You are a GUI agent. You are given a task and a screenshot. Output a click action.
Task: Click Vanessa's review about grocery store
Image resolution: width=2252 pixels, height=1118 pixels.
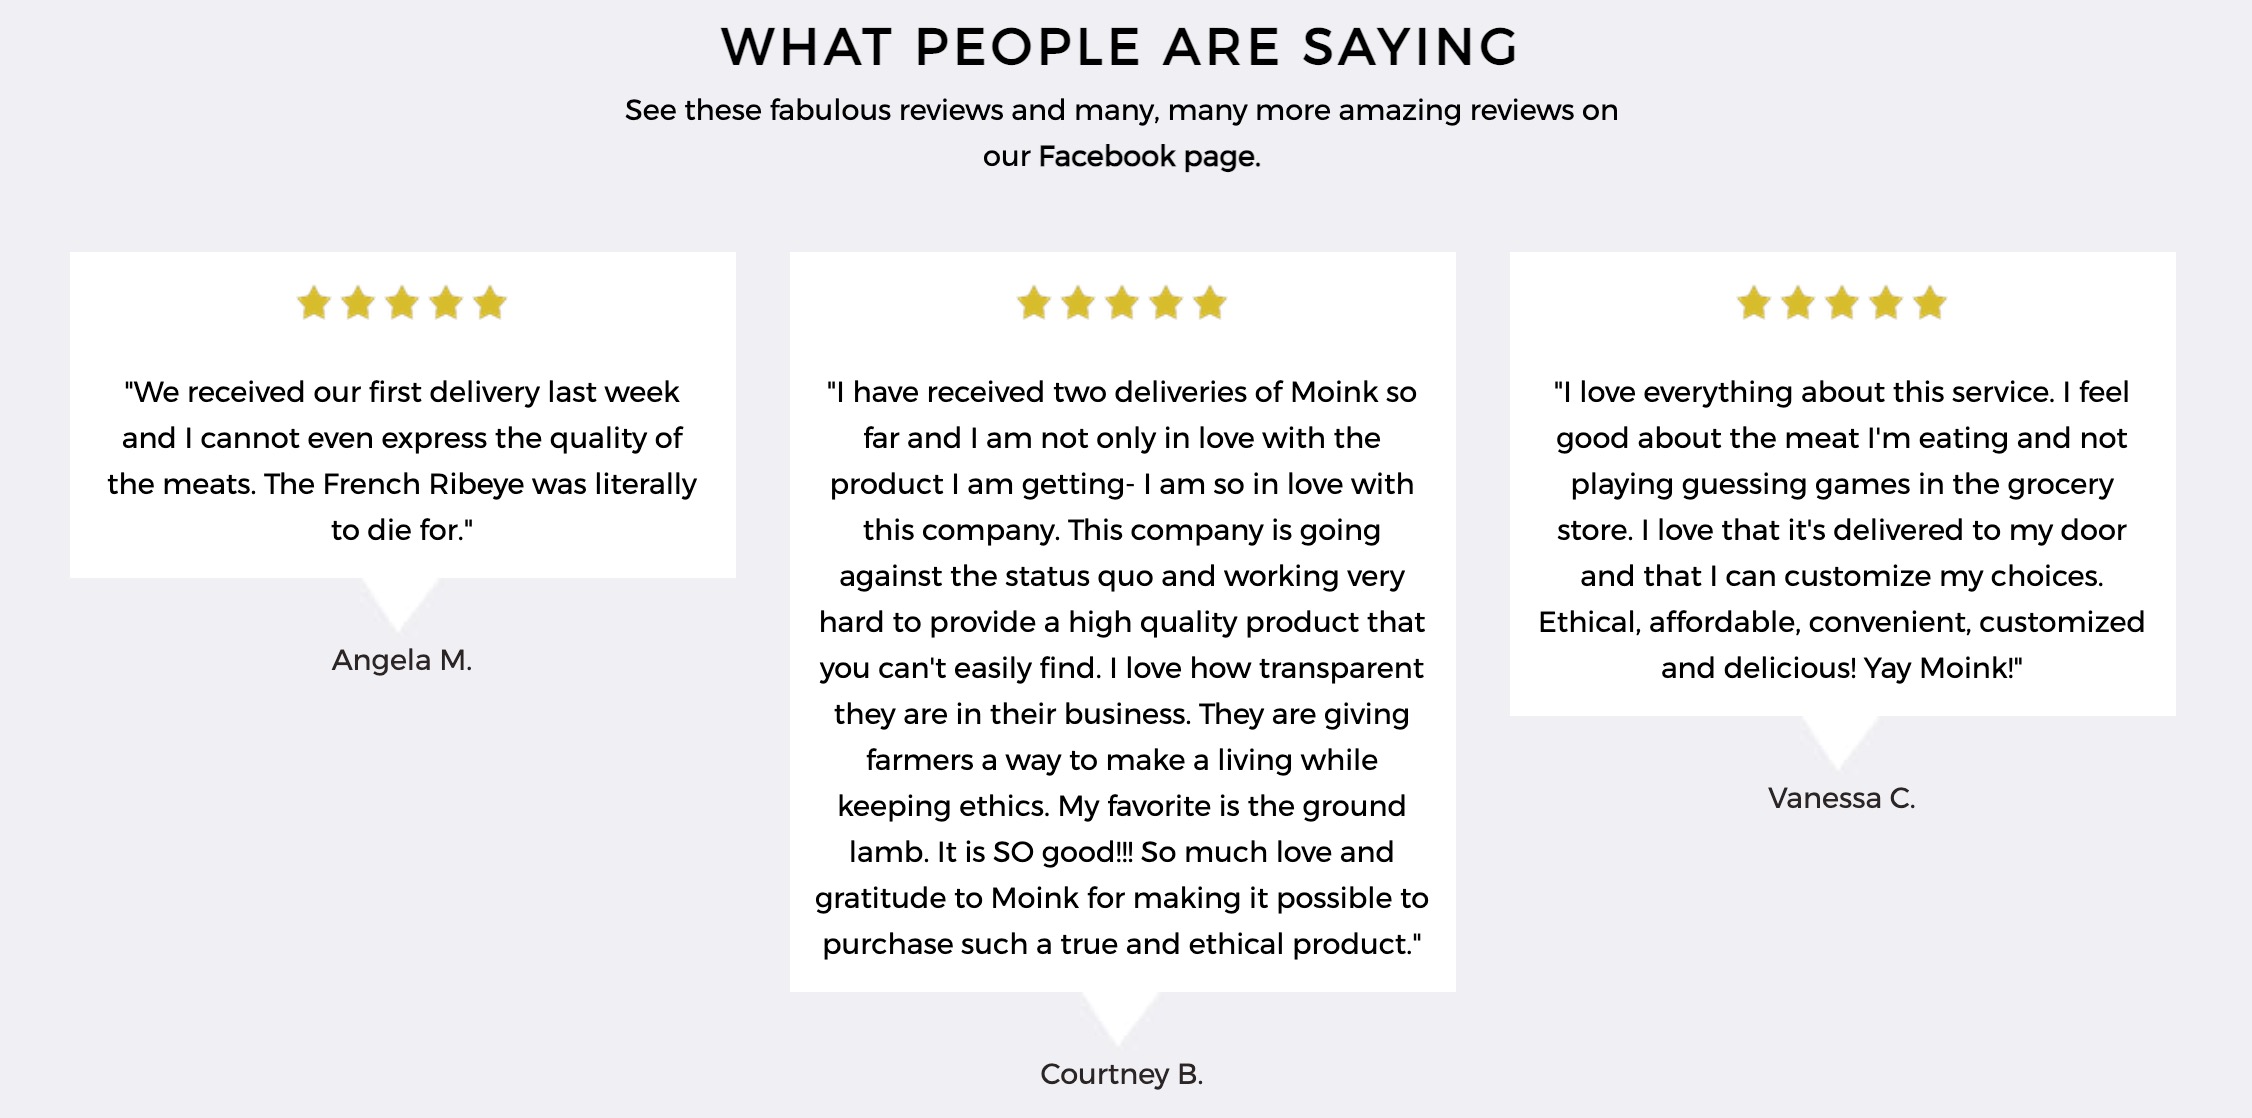[1842, 530]
